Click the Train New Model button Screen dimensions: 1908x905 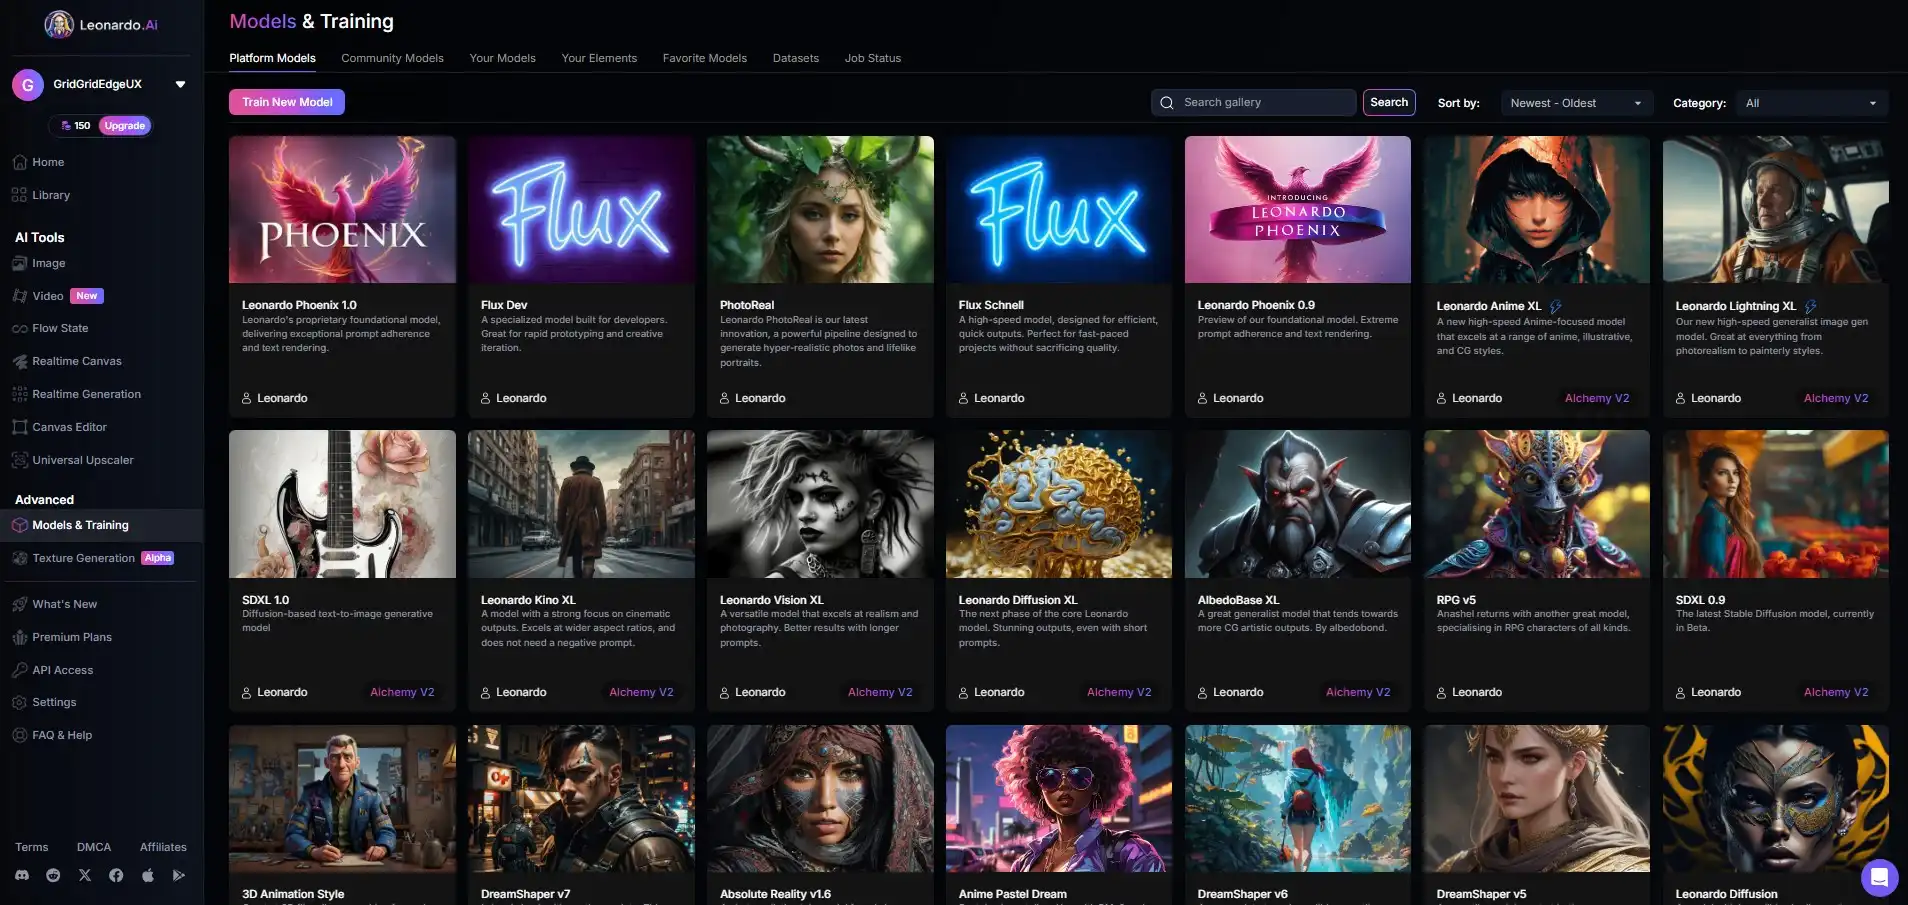[287, 102]
